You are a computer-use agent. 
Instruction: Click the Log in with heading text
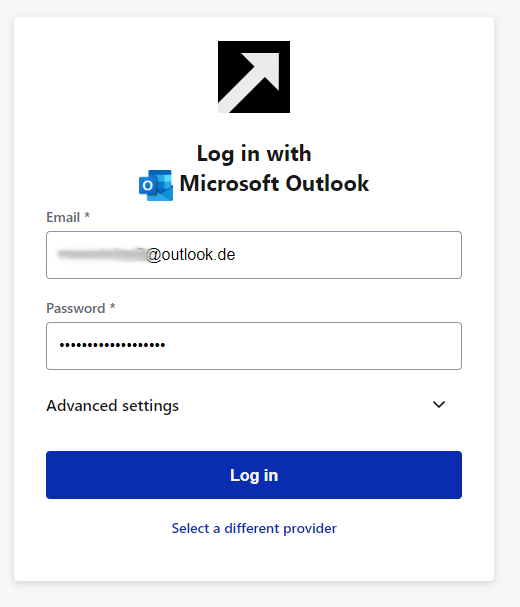[254, 153]
